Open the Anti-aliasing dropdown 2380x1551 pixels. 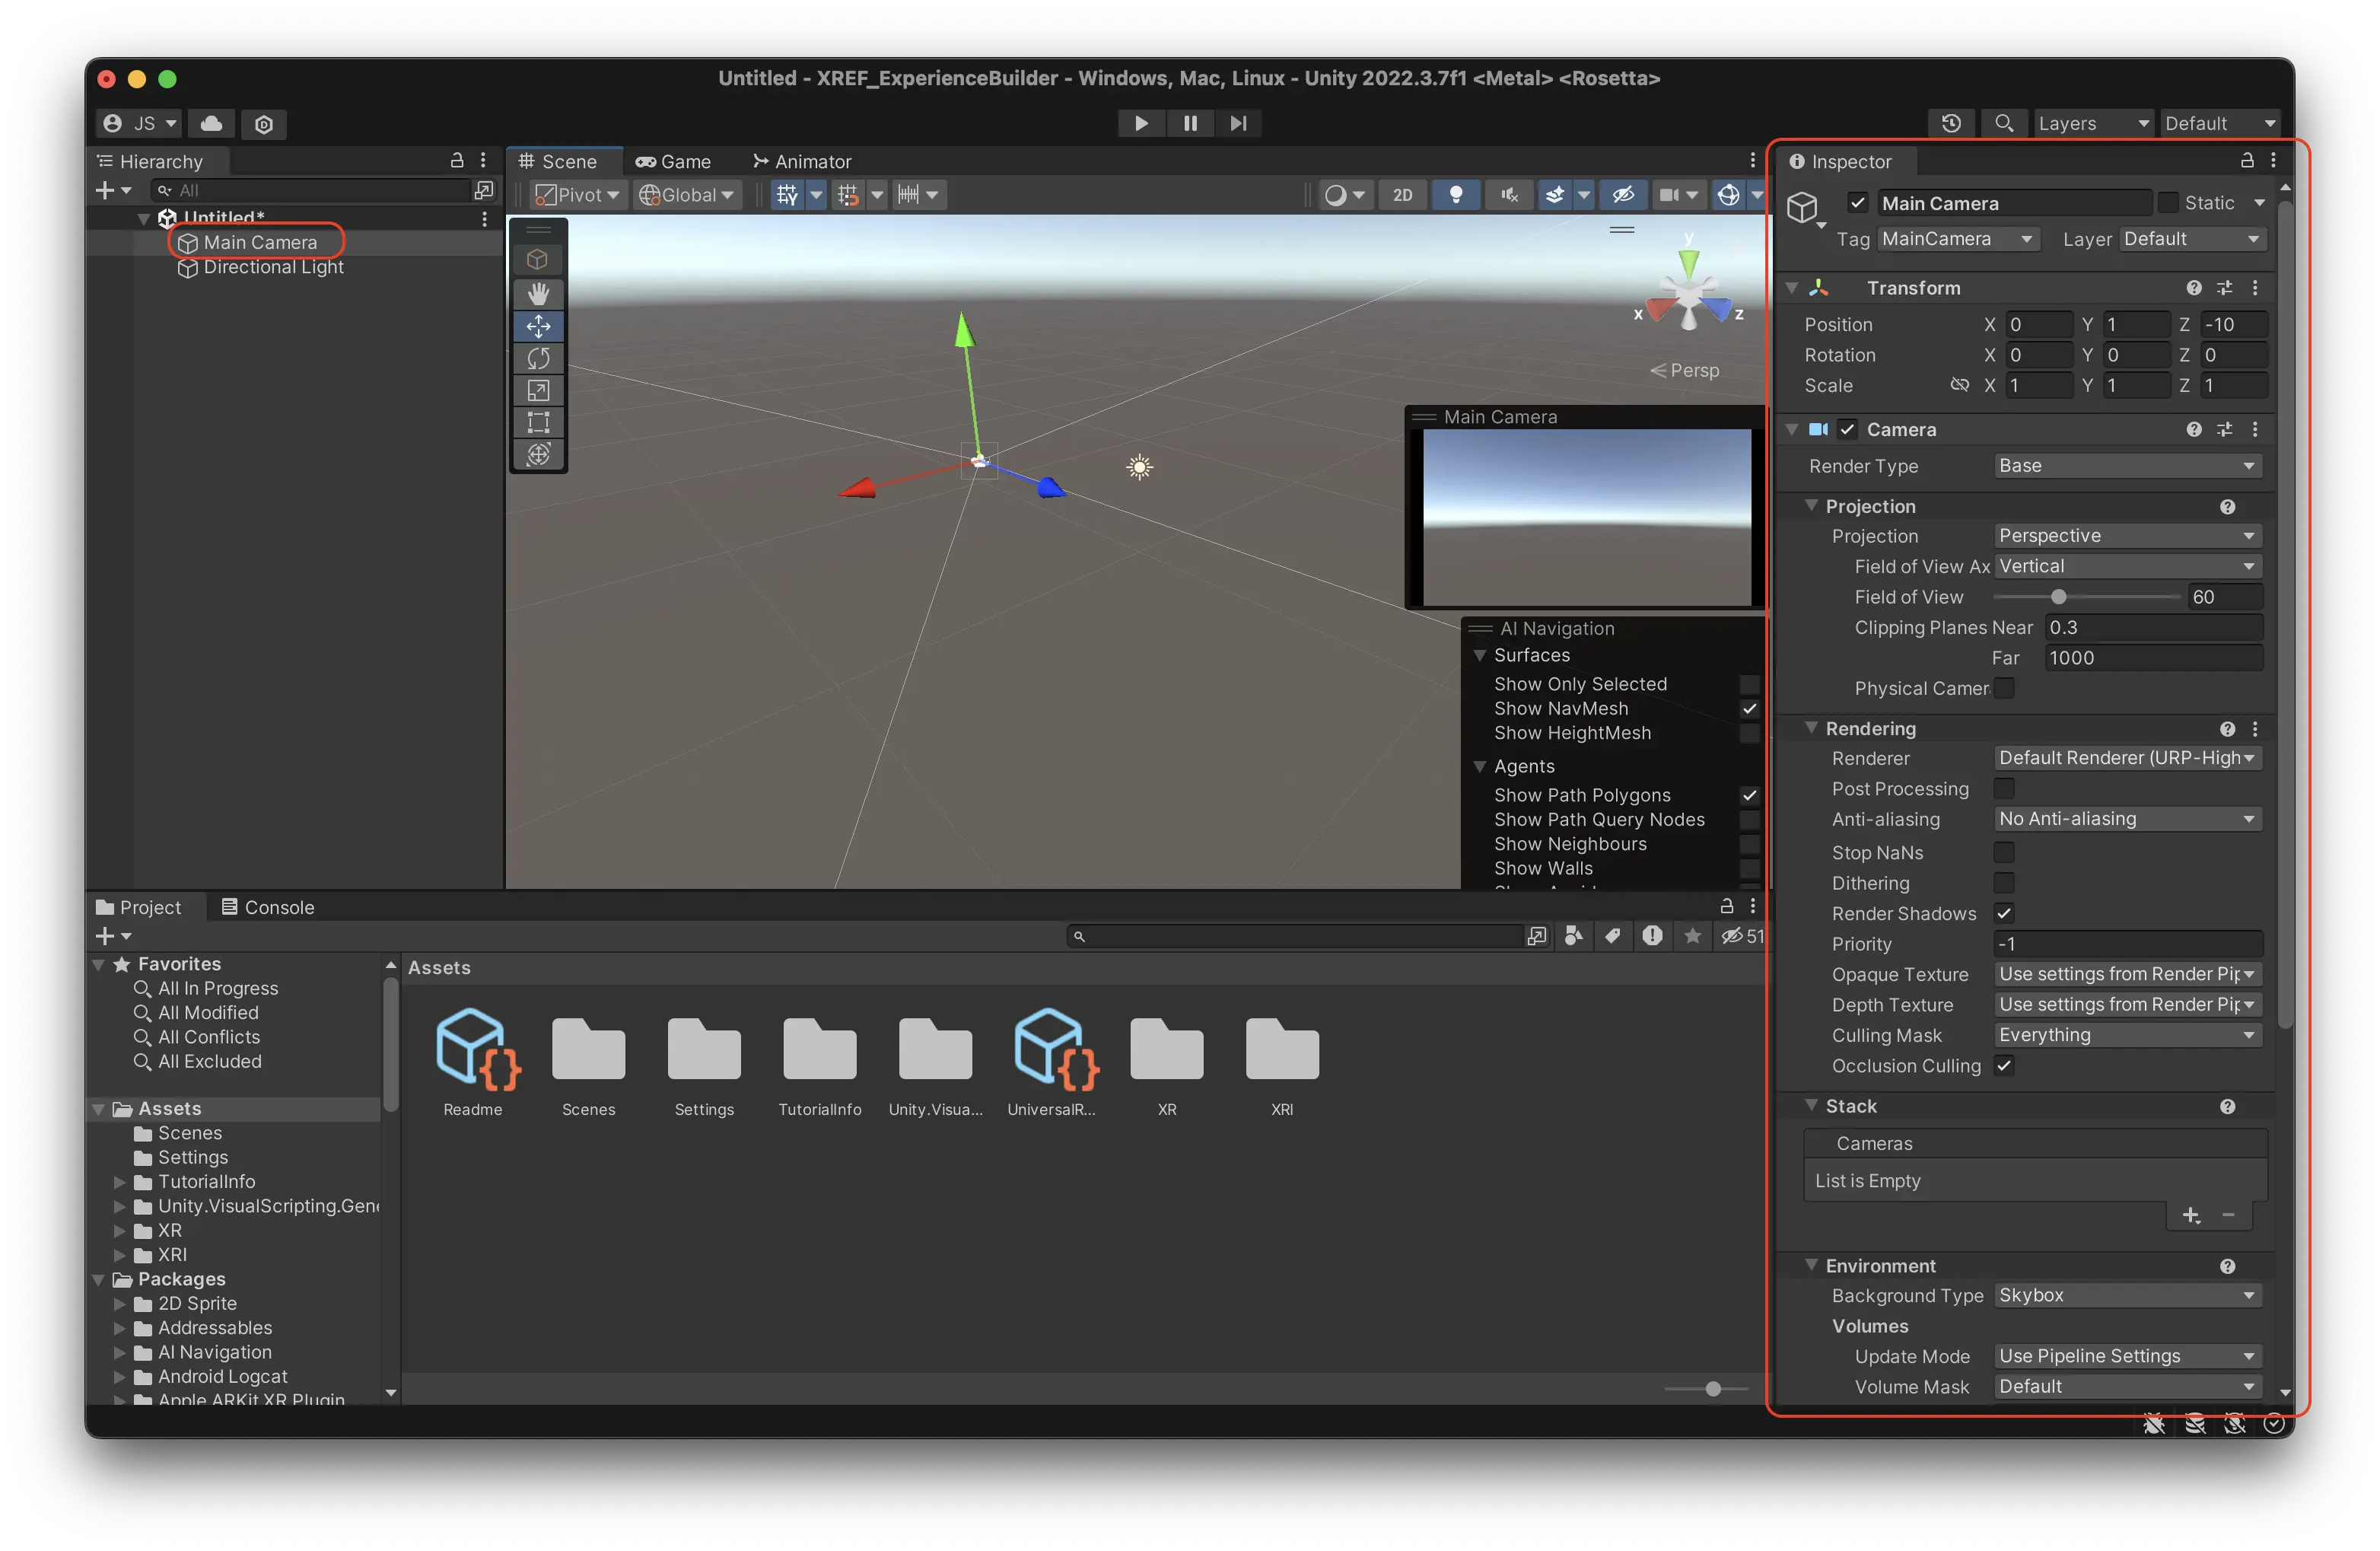(x=2126, y=819)
